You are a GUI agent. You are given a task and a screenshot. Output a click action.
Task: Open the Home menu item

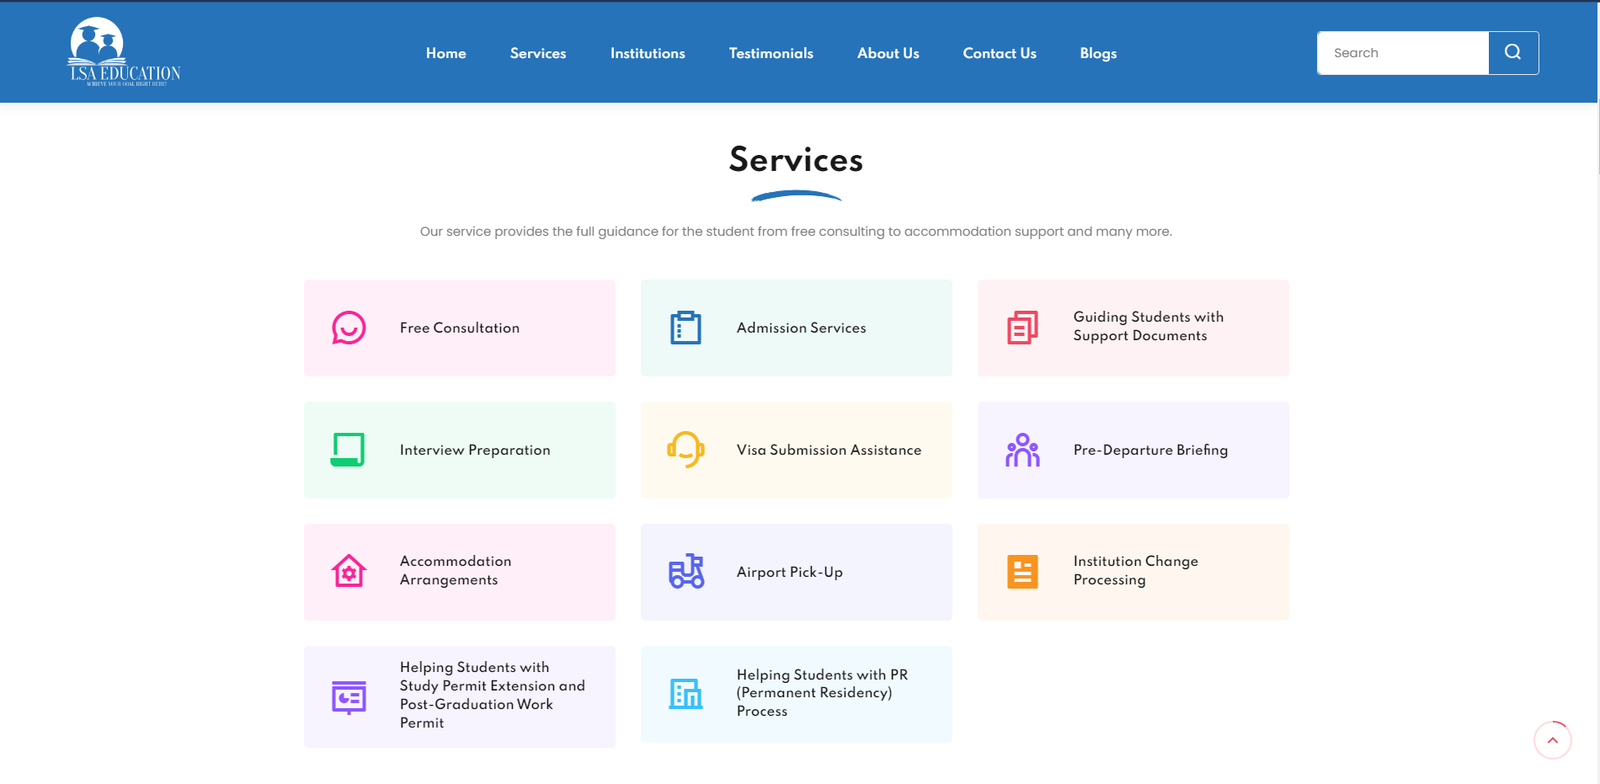[446, 54]
